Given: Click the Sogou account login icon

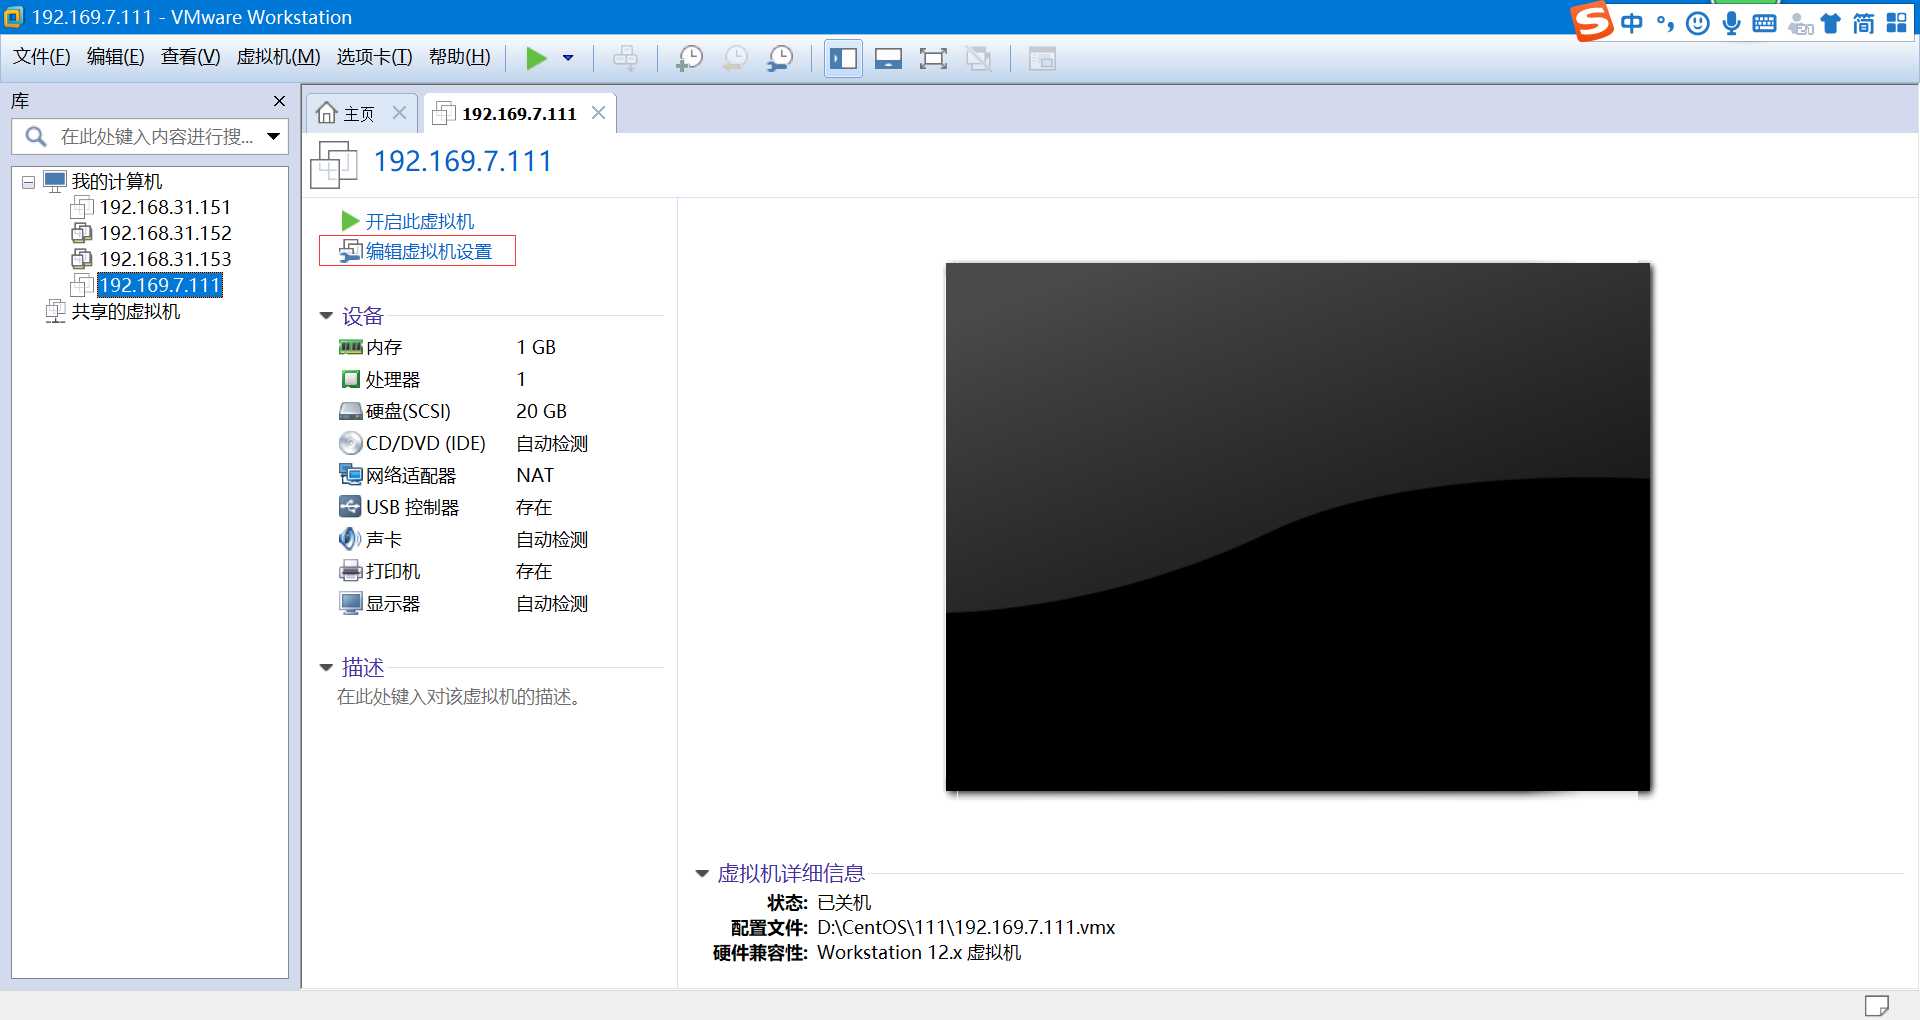Looking at the screenshot, I should (1800, 23).
